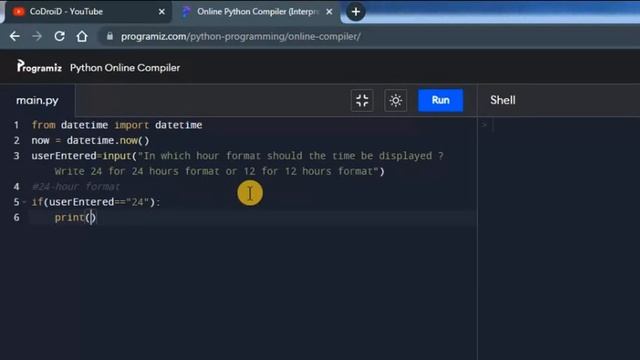This screenshot has height=360, width=640.
Task: Click the 'if(userEntered=="24"):' line
Action: (96, 202)
